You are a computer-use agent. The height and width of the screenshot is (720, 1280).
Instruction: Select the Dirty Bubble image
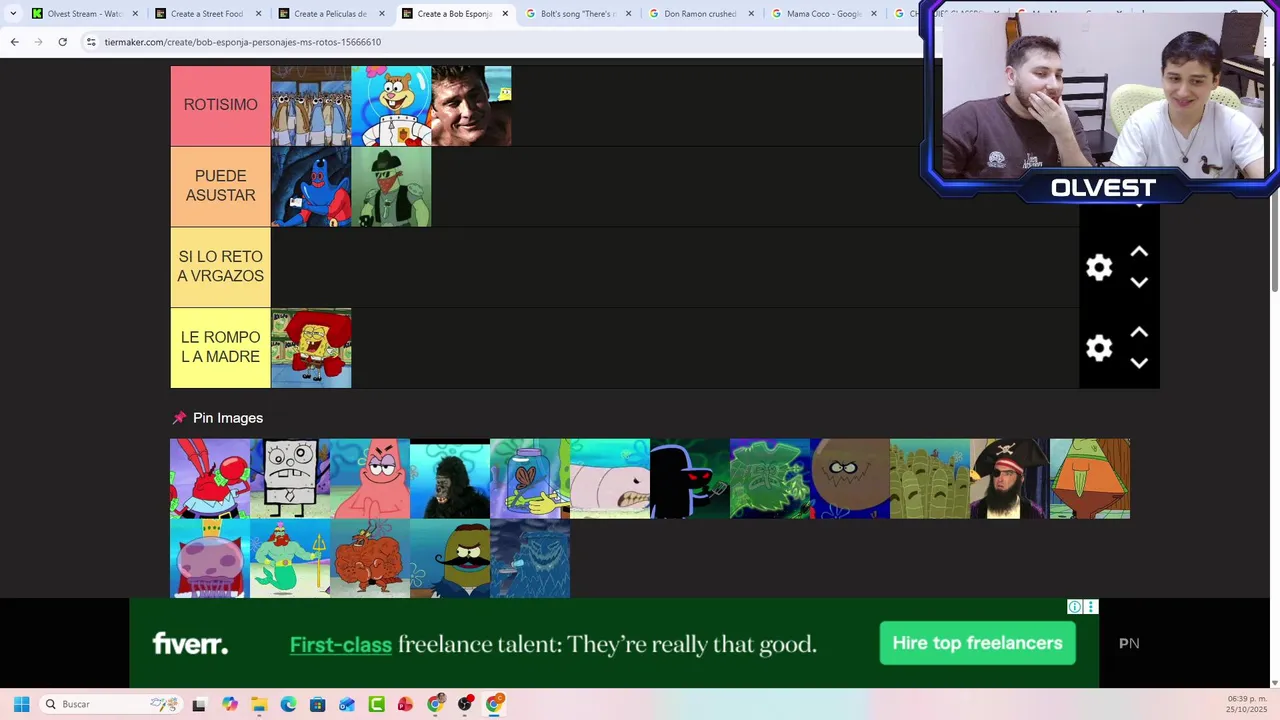[x=850, y=479]
